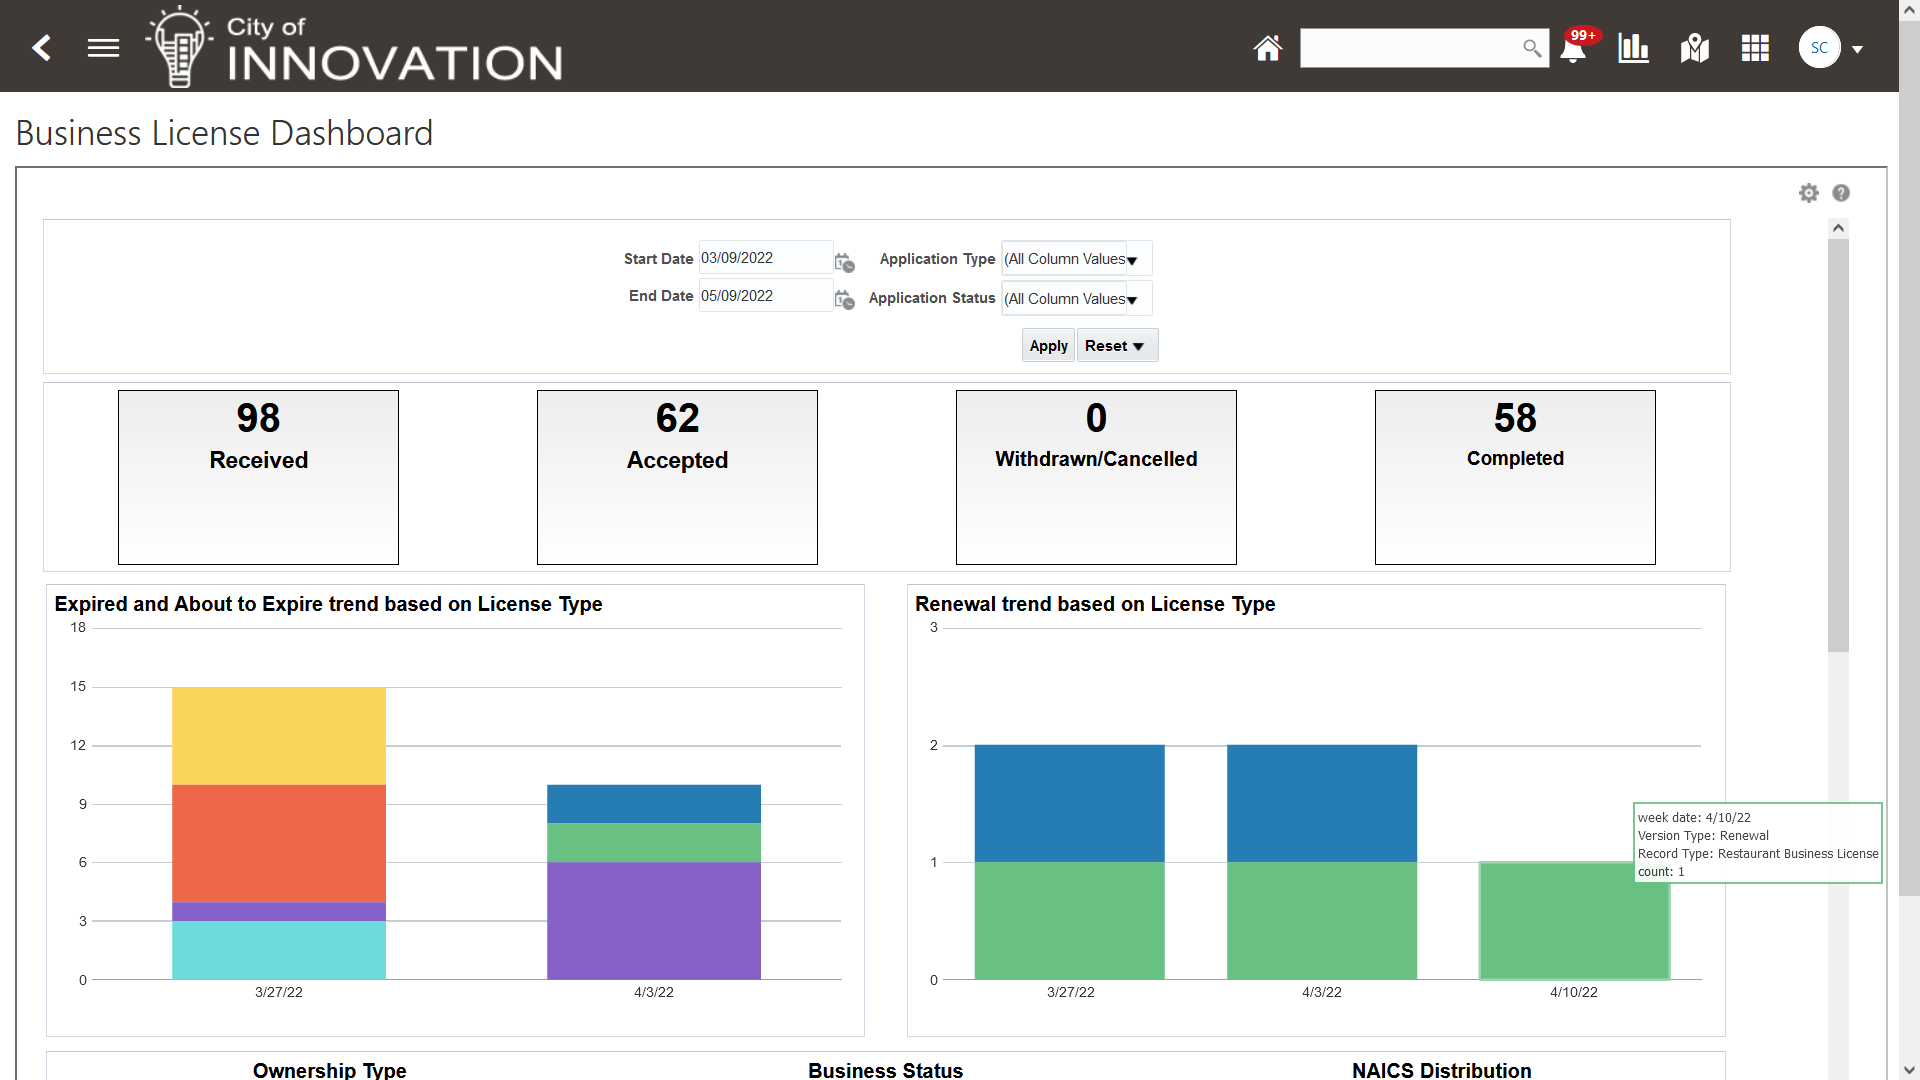
Task: Click in the header search field
Action: click(x=1410, y=48)
